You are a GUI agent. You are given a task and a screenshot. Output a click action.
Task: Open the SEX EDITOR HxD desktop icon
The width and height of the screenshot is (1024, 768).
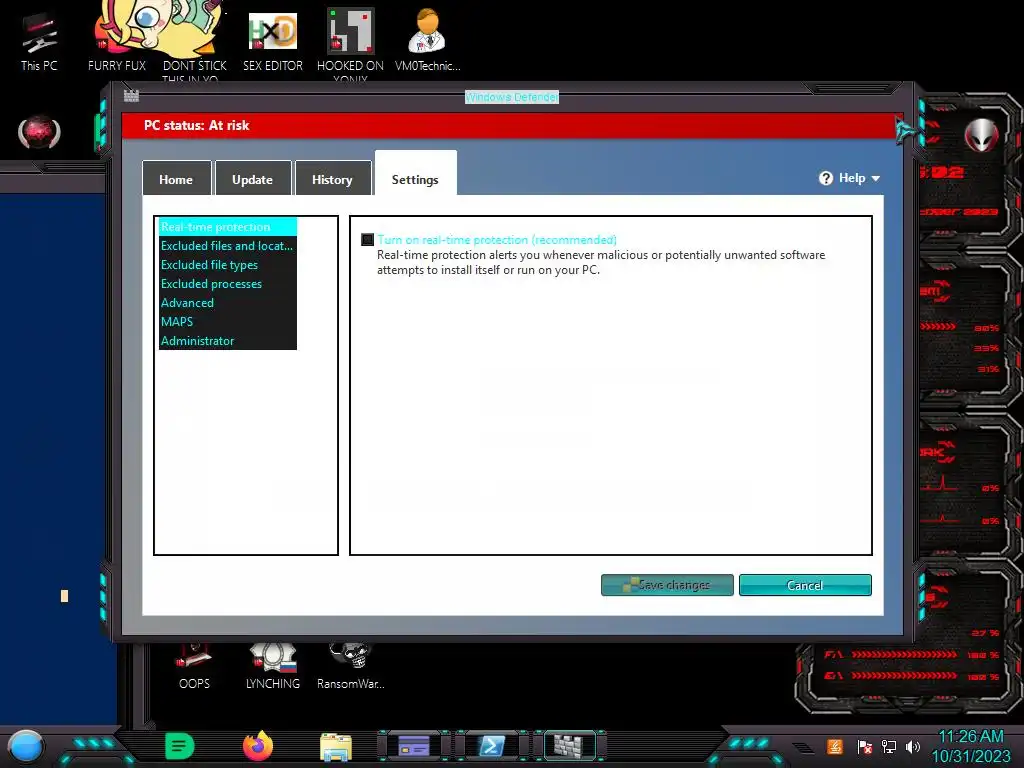(x=273, y=40)
